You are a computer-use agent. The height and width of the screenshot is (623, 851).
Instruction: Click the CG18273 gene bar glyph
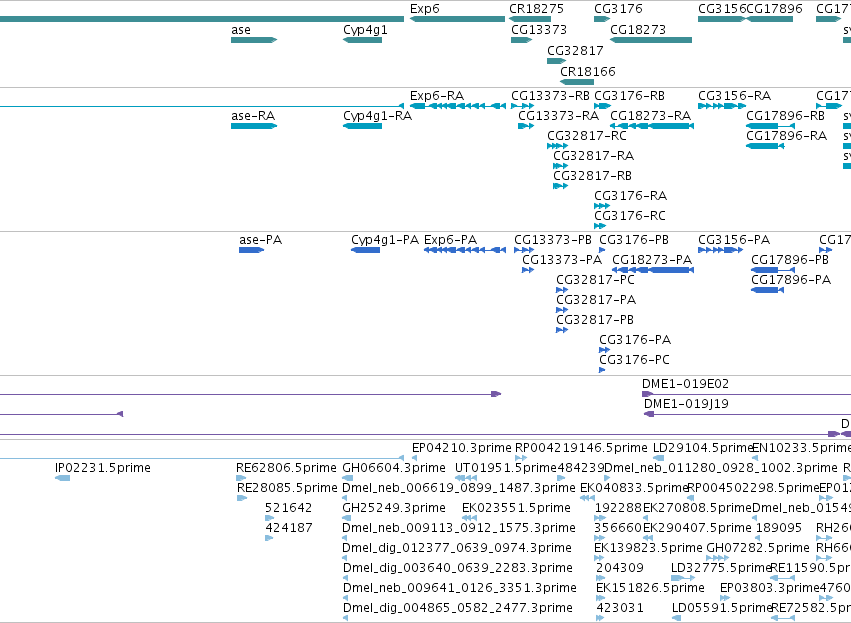click(651, 40)
